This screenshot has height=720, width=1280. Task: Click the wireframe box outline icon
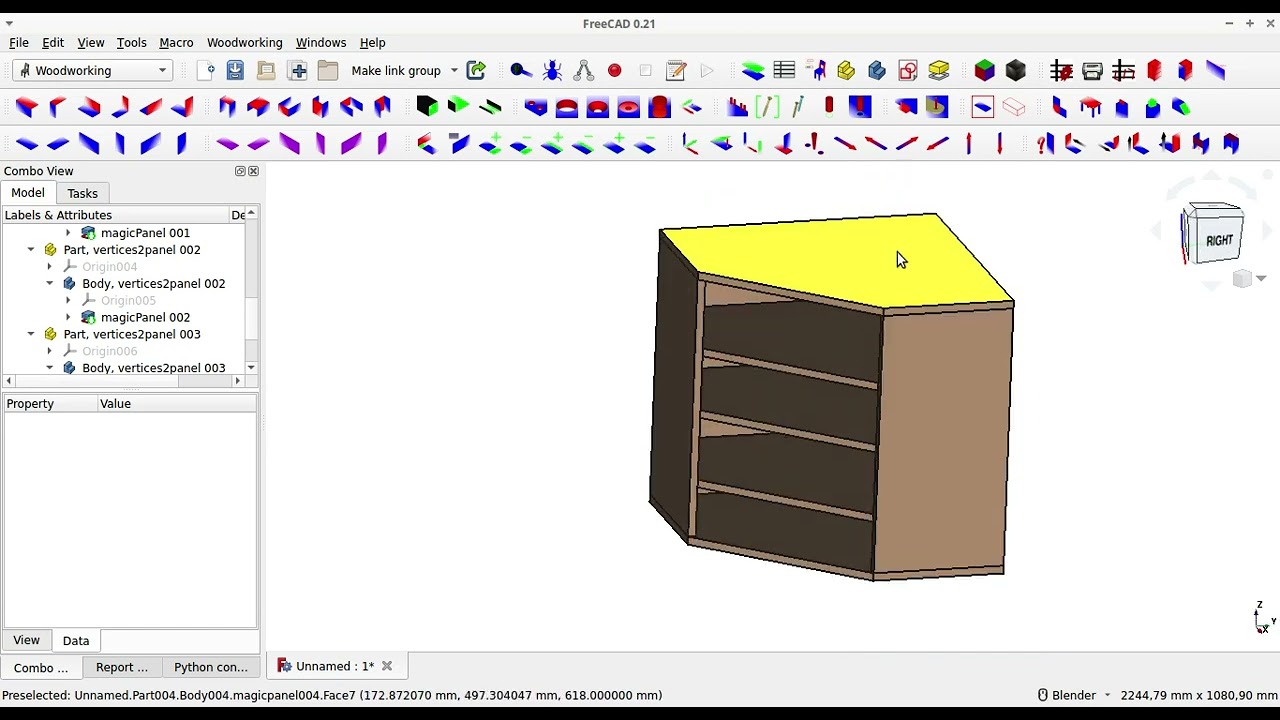click(x=1013, y=107)
